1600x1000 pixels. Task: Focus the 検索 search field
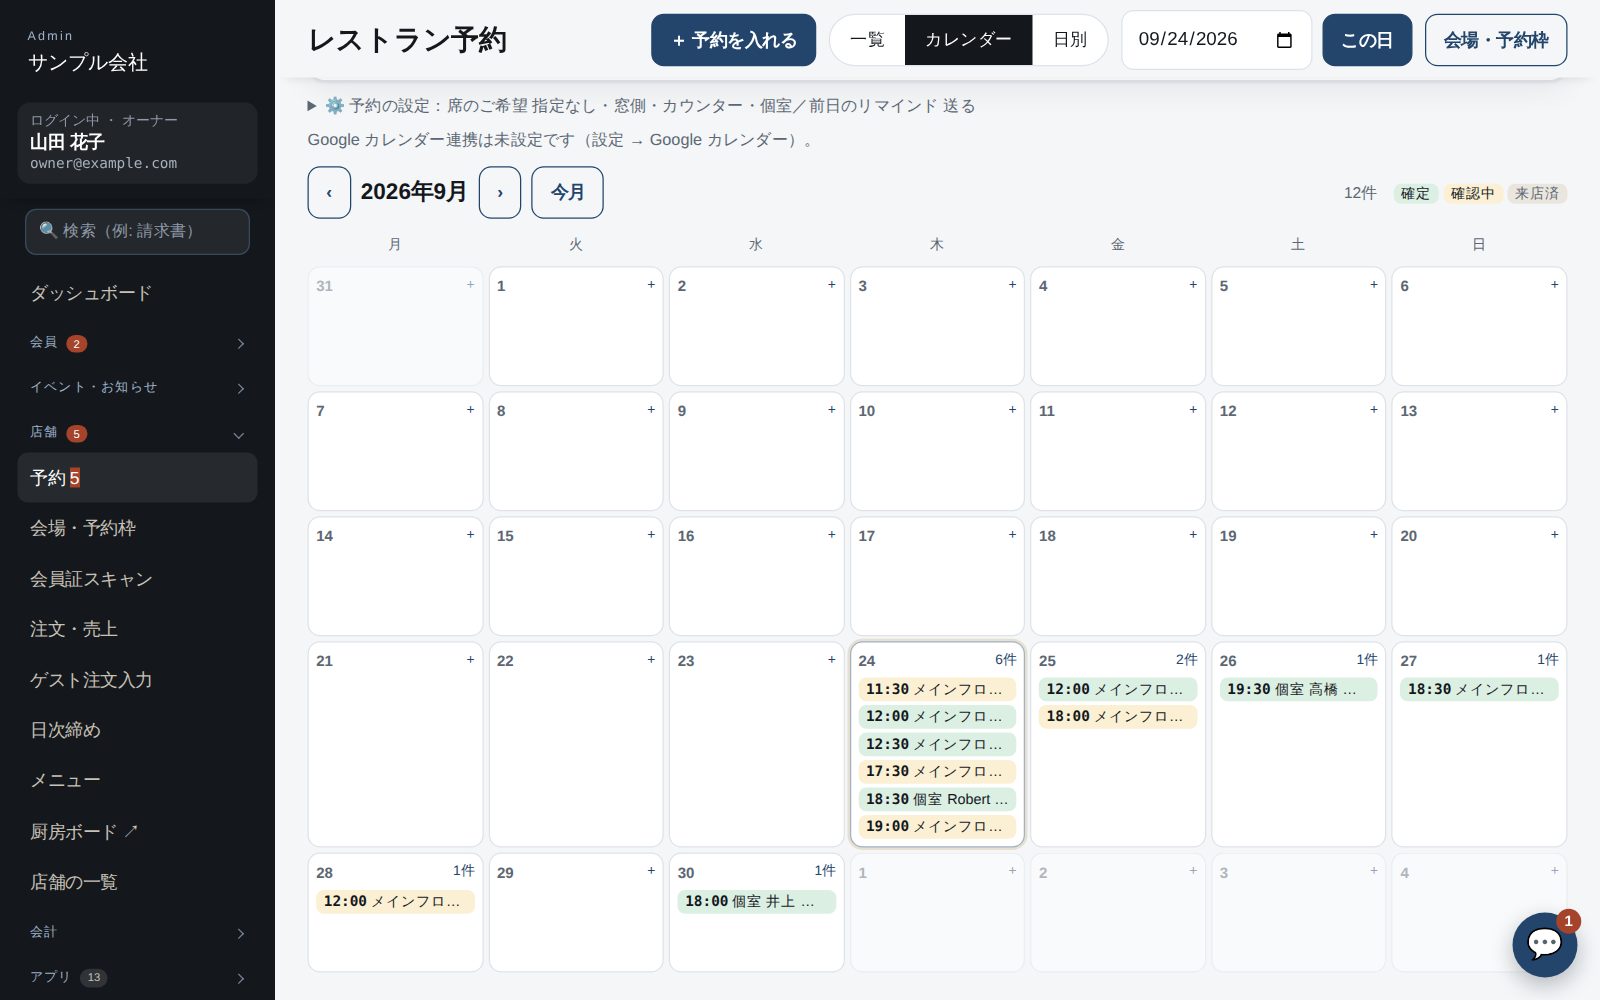[137, 231]
